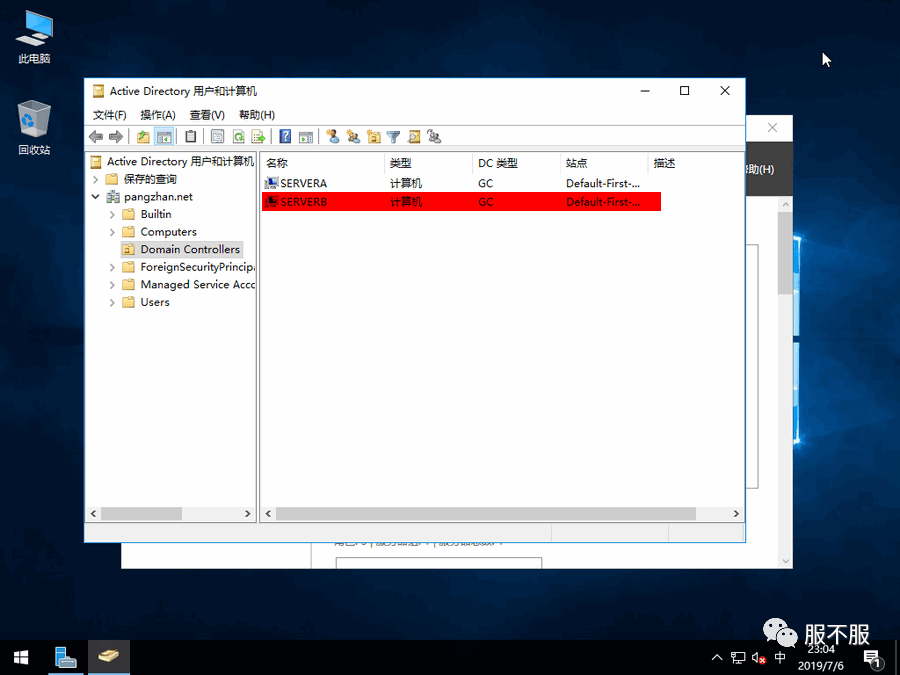The height and width of the screenshot is (675, 900).
Task: Click the Back arrow in the toolbar
Action: pyautogui.click(x=96, y=137)
